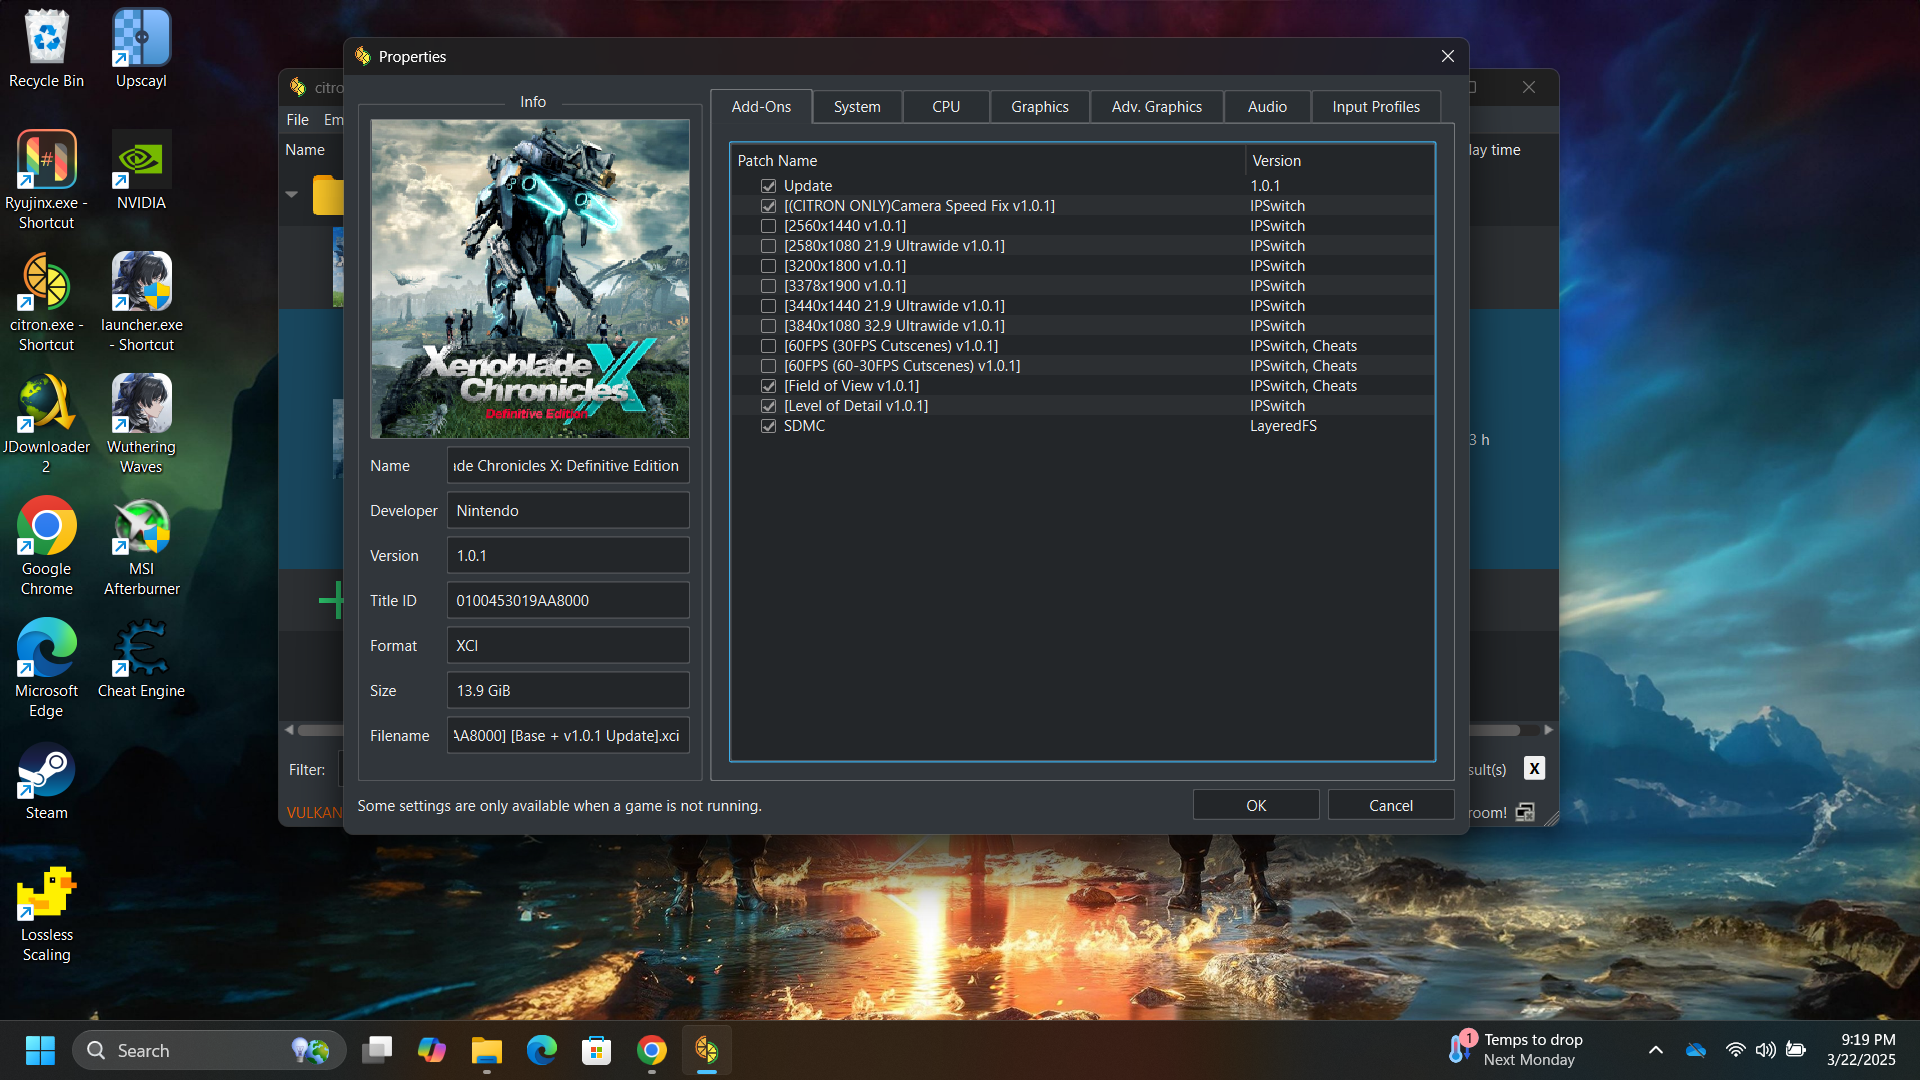This screenshot has height=1080, width=1920.
Task: Open the Graphics tab
Action: point(1040,107)
